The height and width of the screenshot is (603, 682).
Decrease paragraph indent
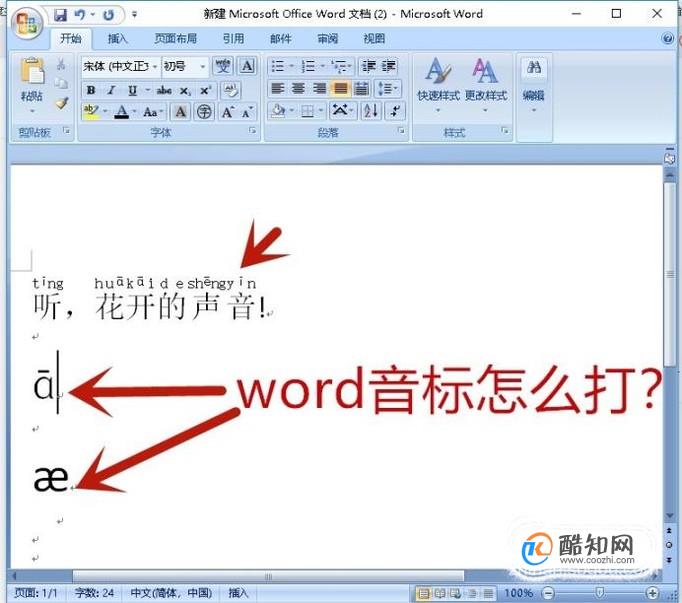pyautogui.click(x=369, y=66)
